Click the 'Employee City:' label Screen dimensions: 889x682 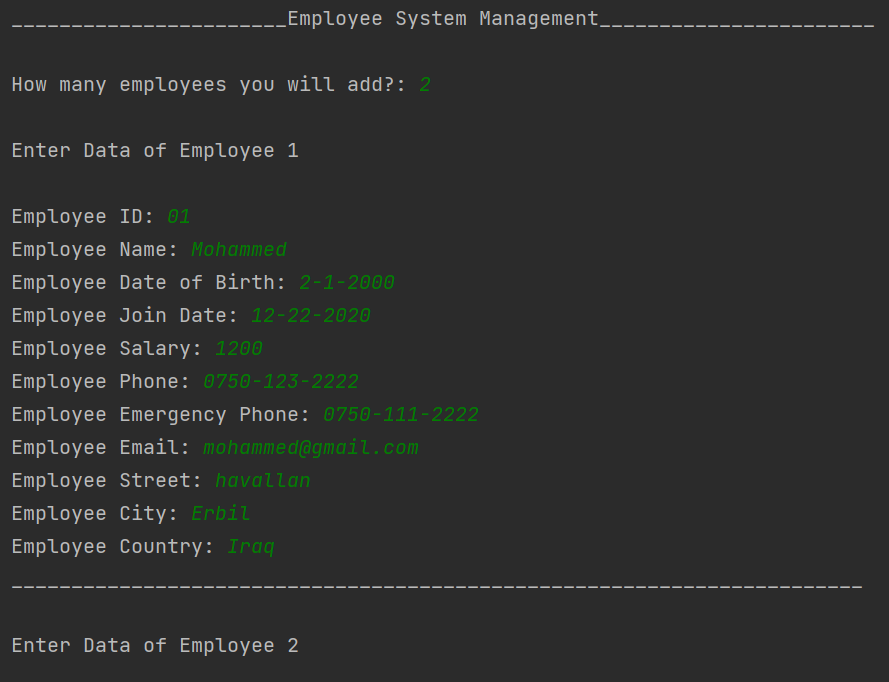coord(95,513)
